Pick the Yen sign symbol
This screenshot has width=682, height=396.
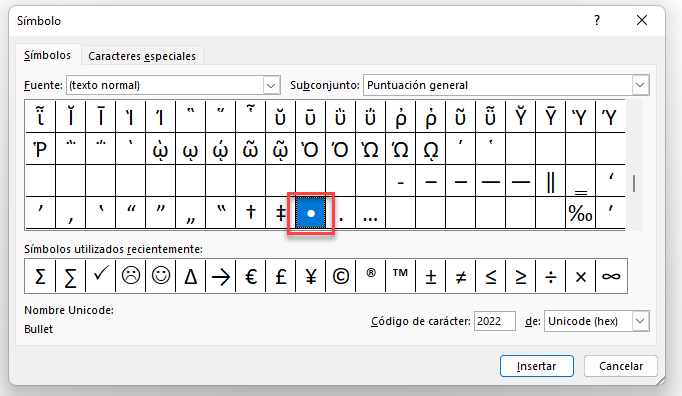(311, 276)
